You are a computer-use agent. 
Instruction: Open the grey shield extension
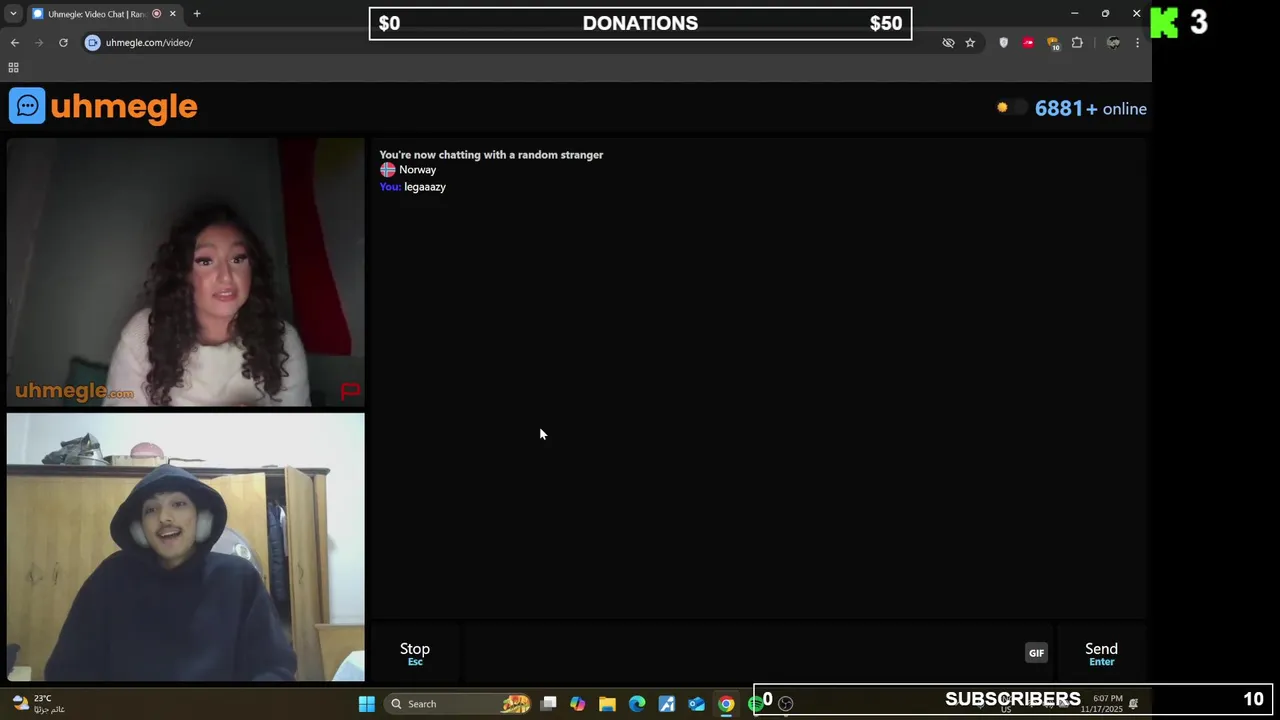click(1004, 43)
